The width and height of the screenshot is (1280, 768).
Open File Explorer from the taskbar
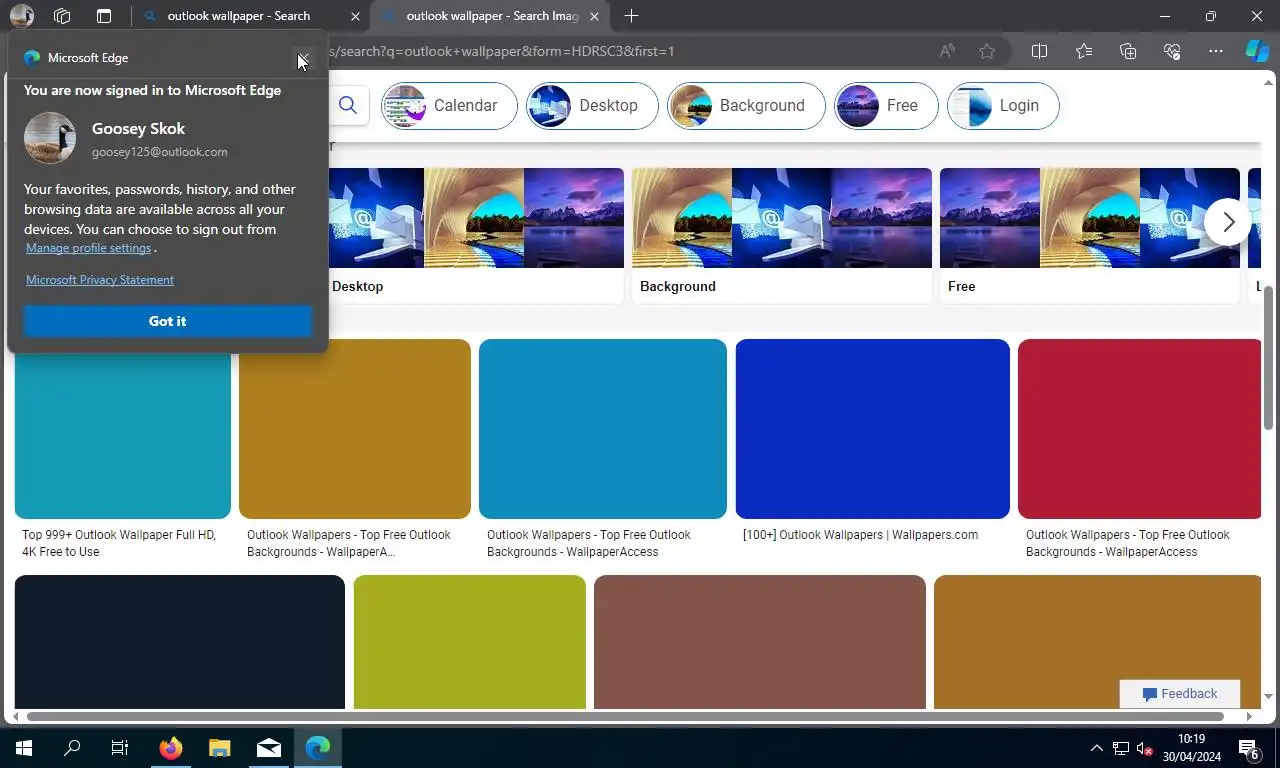(x=219, y=748)
